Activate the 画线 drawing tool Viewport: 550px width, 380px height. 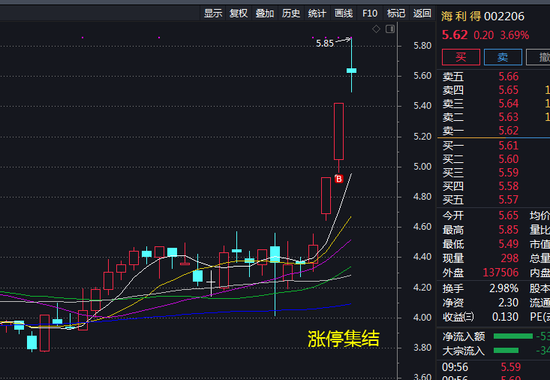(343, 13)
